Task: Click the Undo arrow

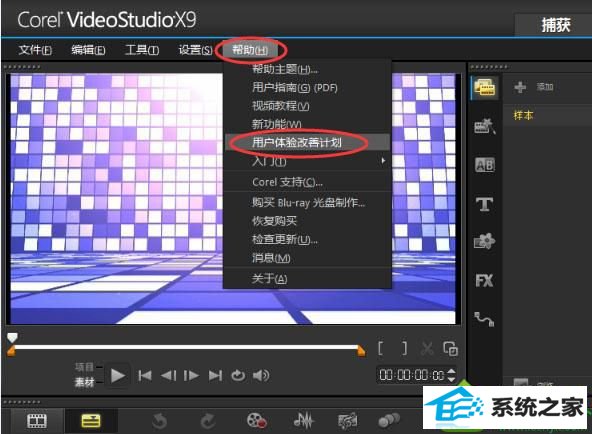Action: pos(159,421)
